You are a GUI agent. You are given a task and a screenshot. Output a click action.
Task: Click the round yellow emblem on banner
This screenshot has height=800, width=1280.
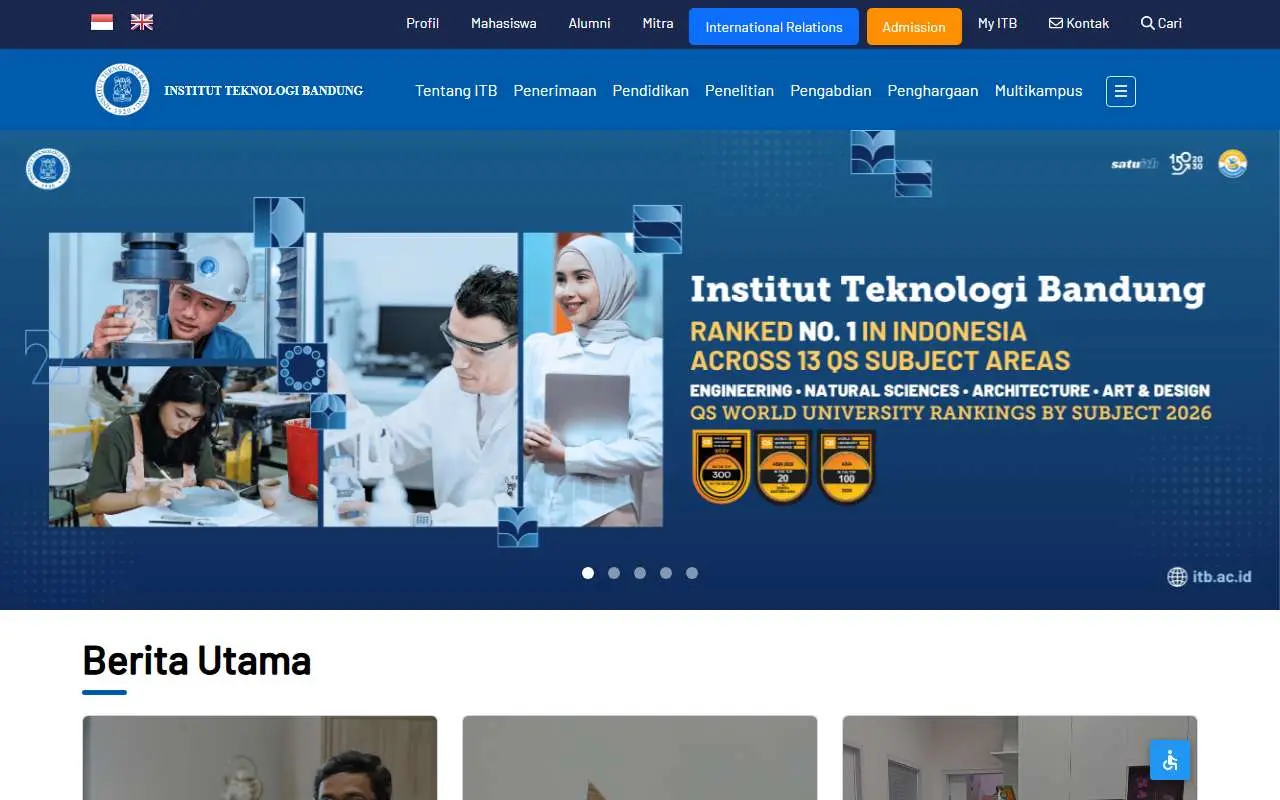coord(1232,163)
